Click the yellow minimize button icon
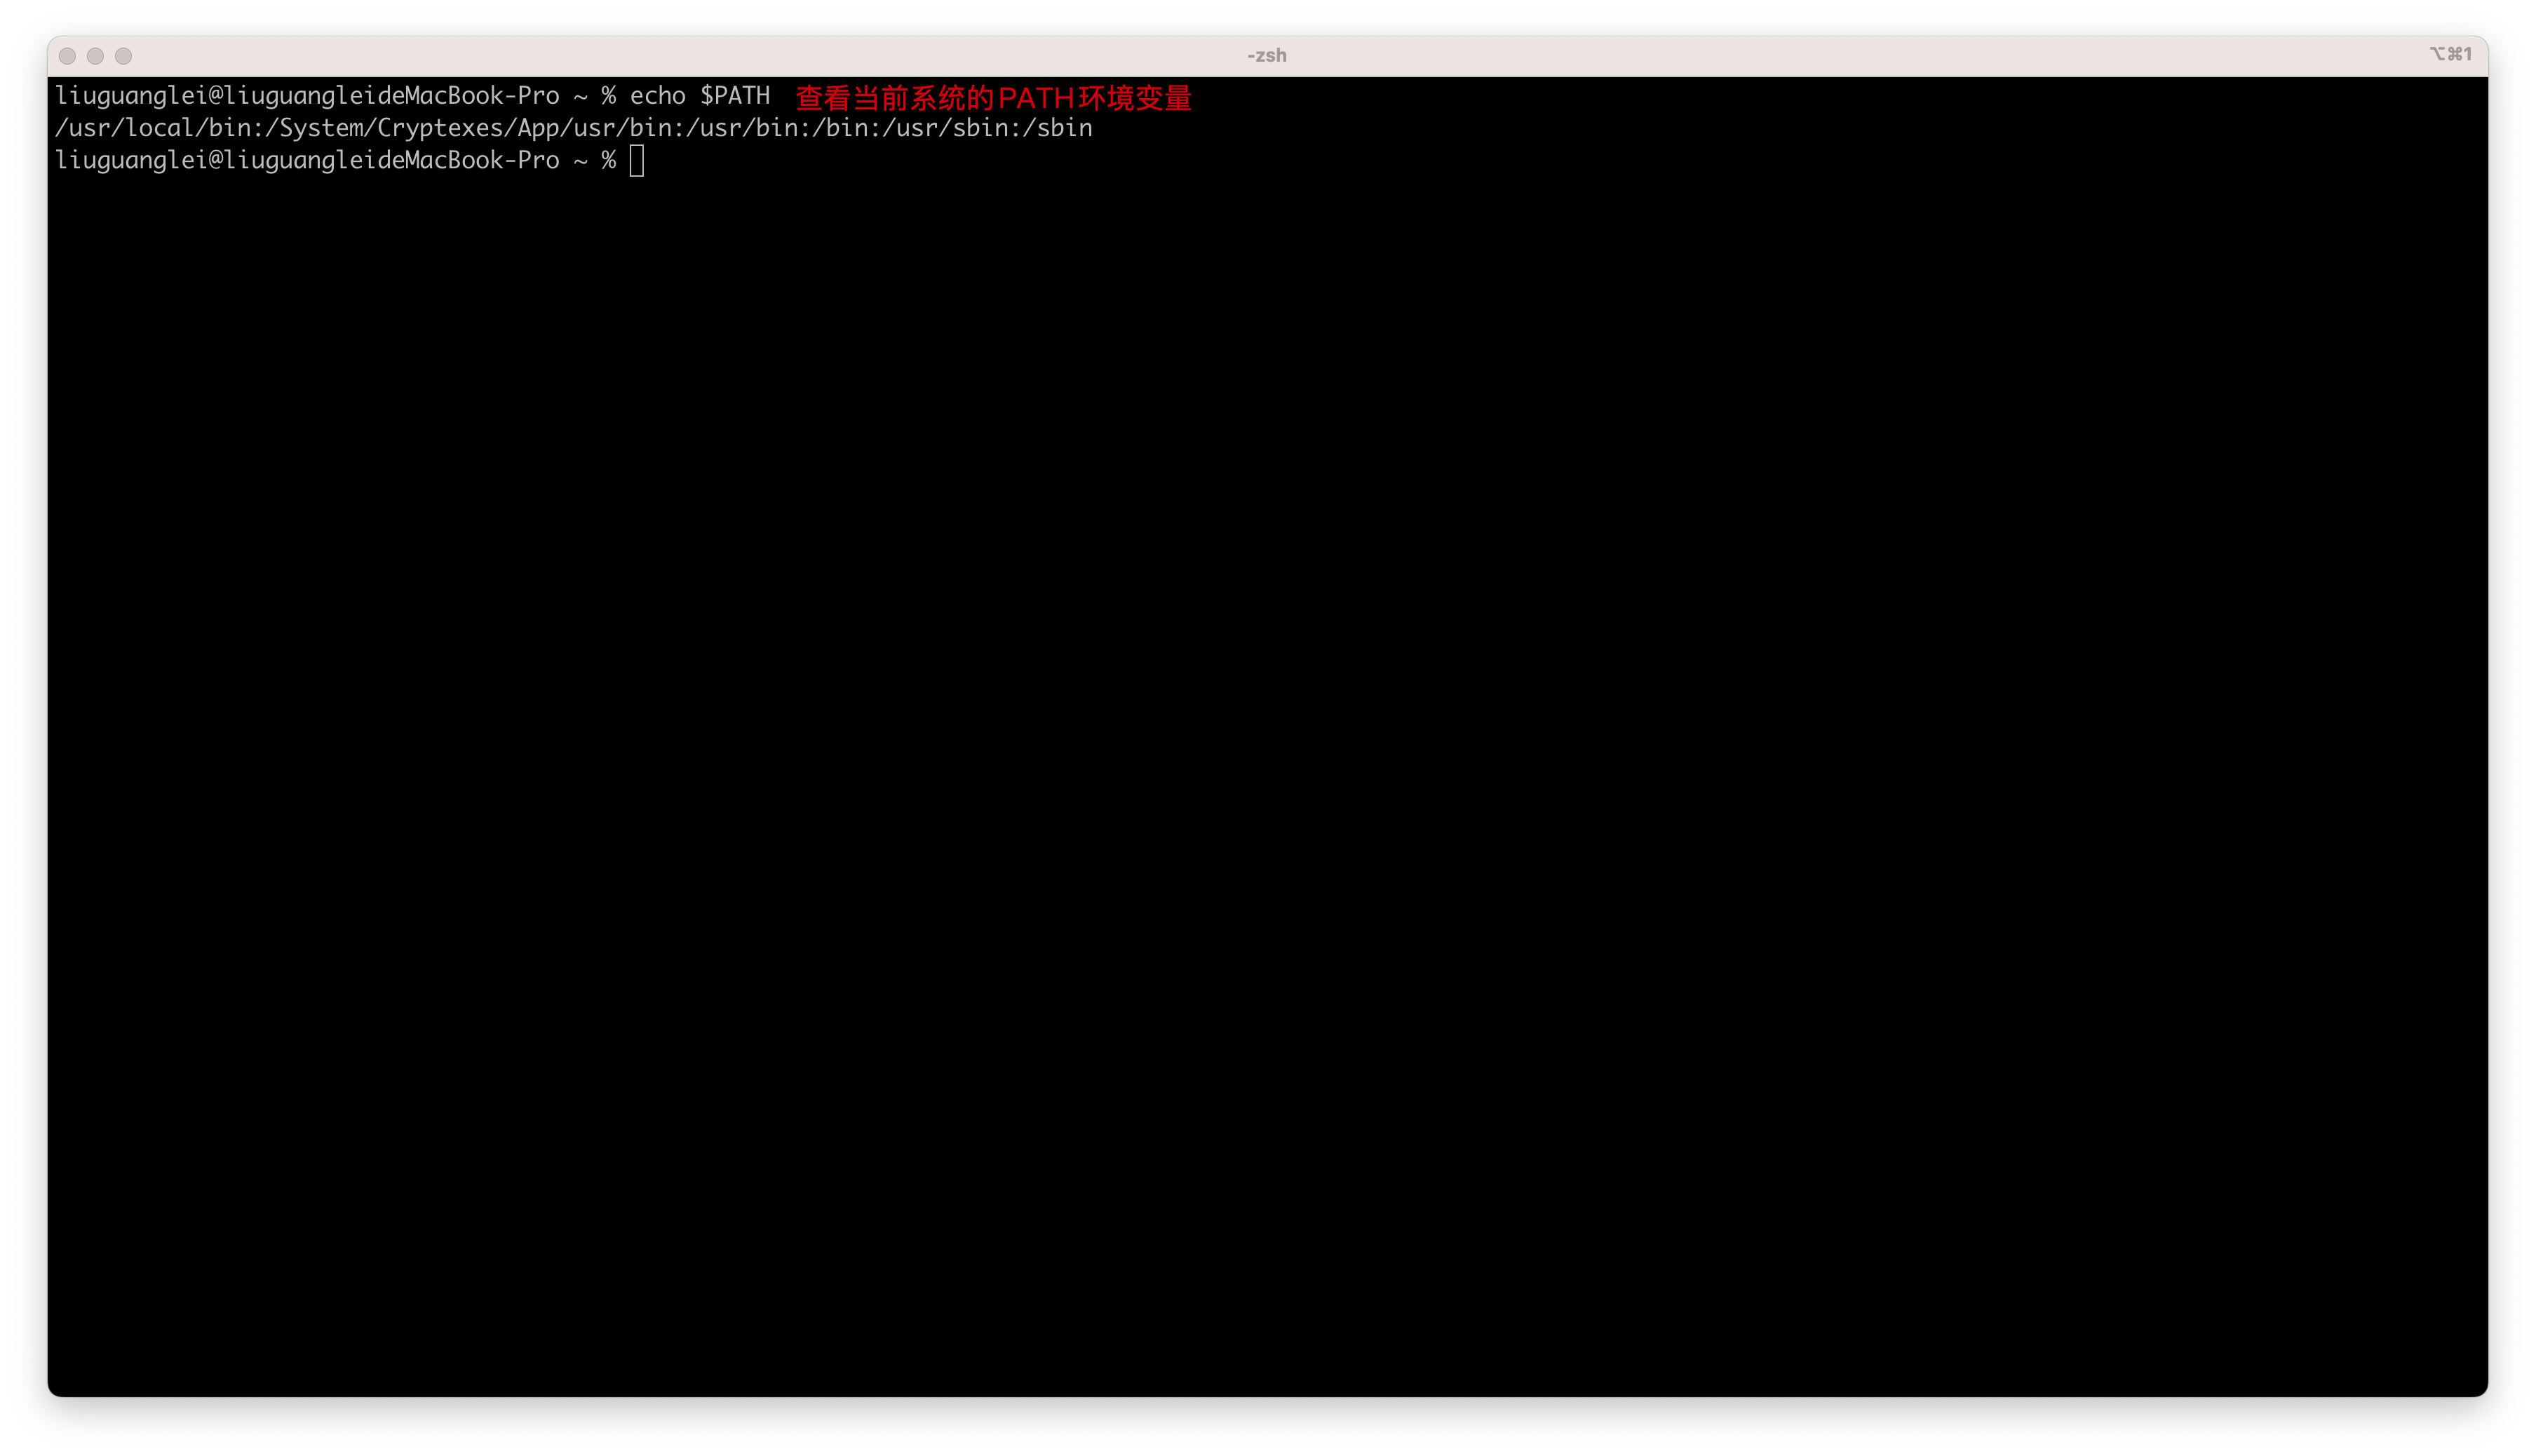 96,55
